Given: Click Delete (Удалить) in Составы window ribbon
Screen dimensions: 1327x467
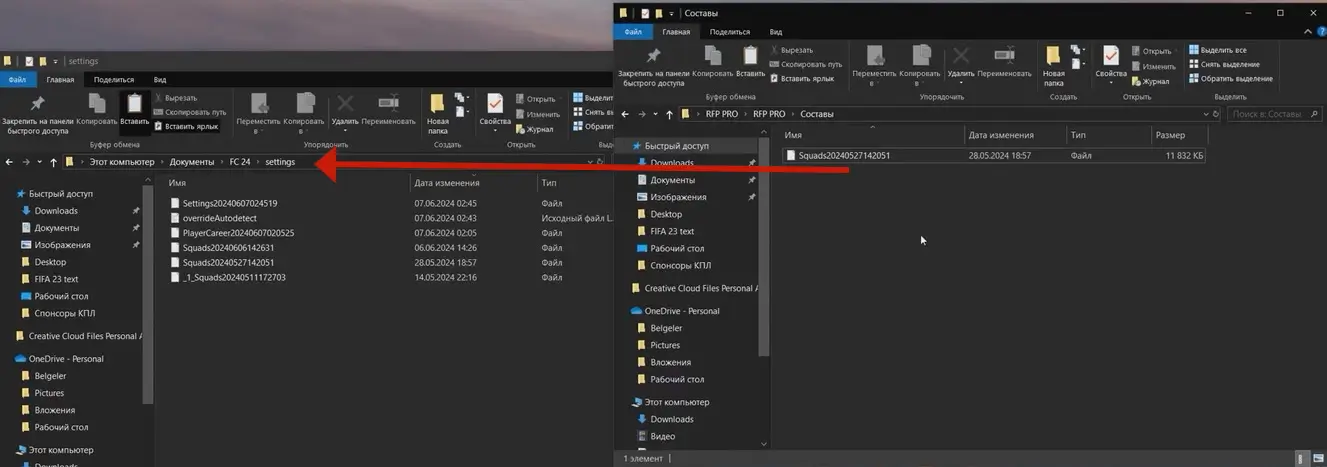Looking at the screenshot, I should point(960,61).
